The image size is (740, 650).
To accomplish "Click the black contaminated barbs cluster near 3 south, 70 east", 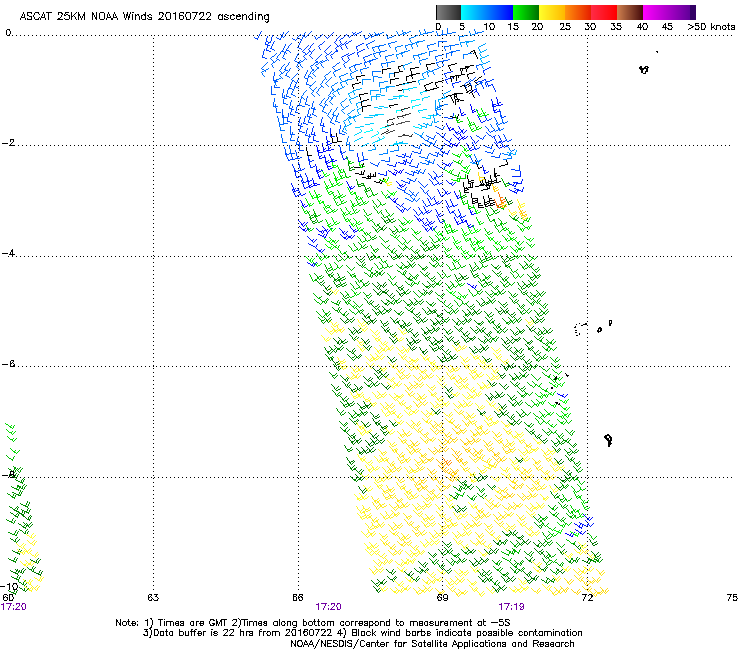I will click(x=482, y=191).
